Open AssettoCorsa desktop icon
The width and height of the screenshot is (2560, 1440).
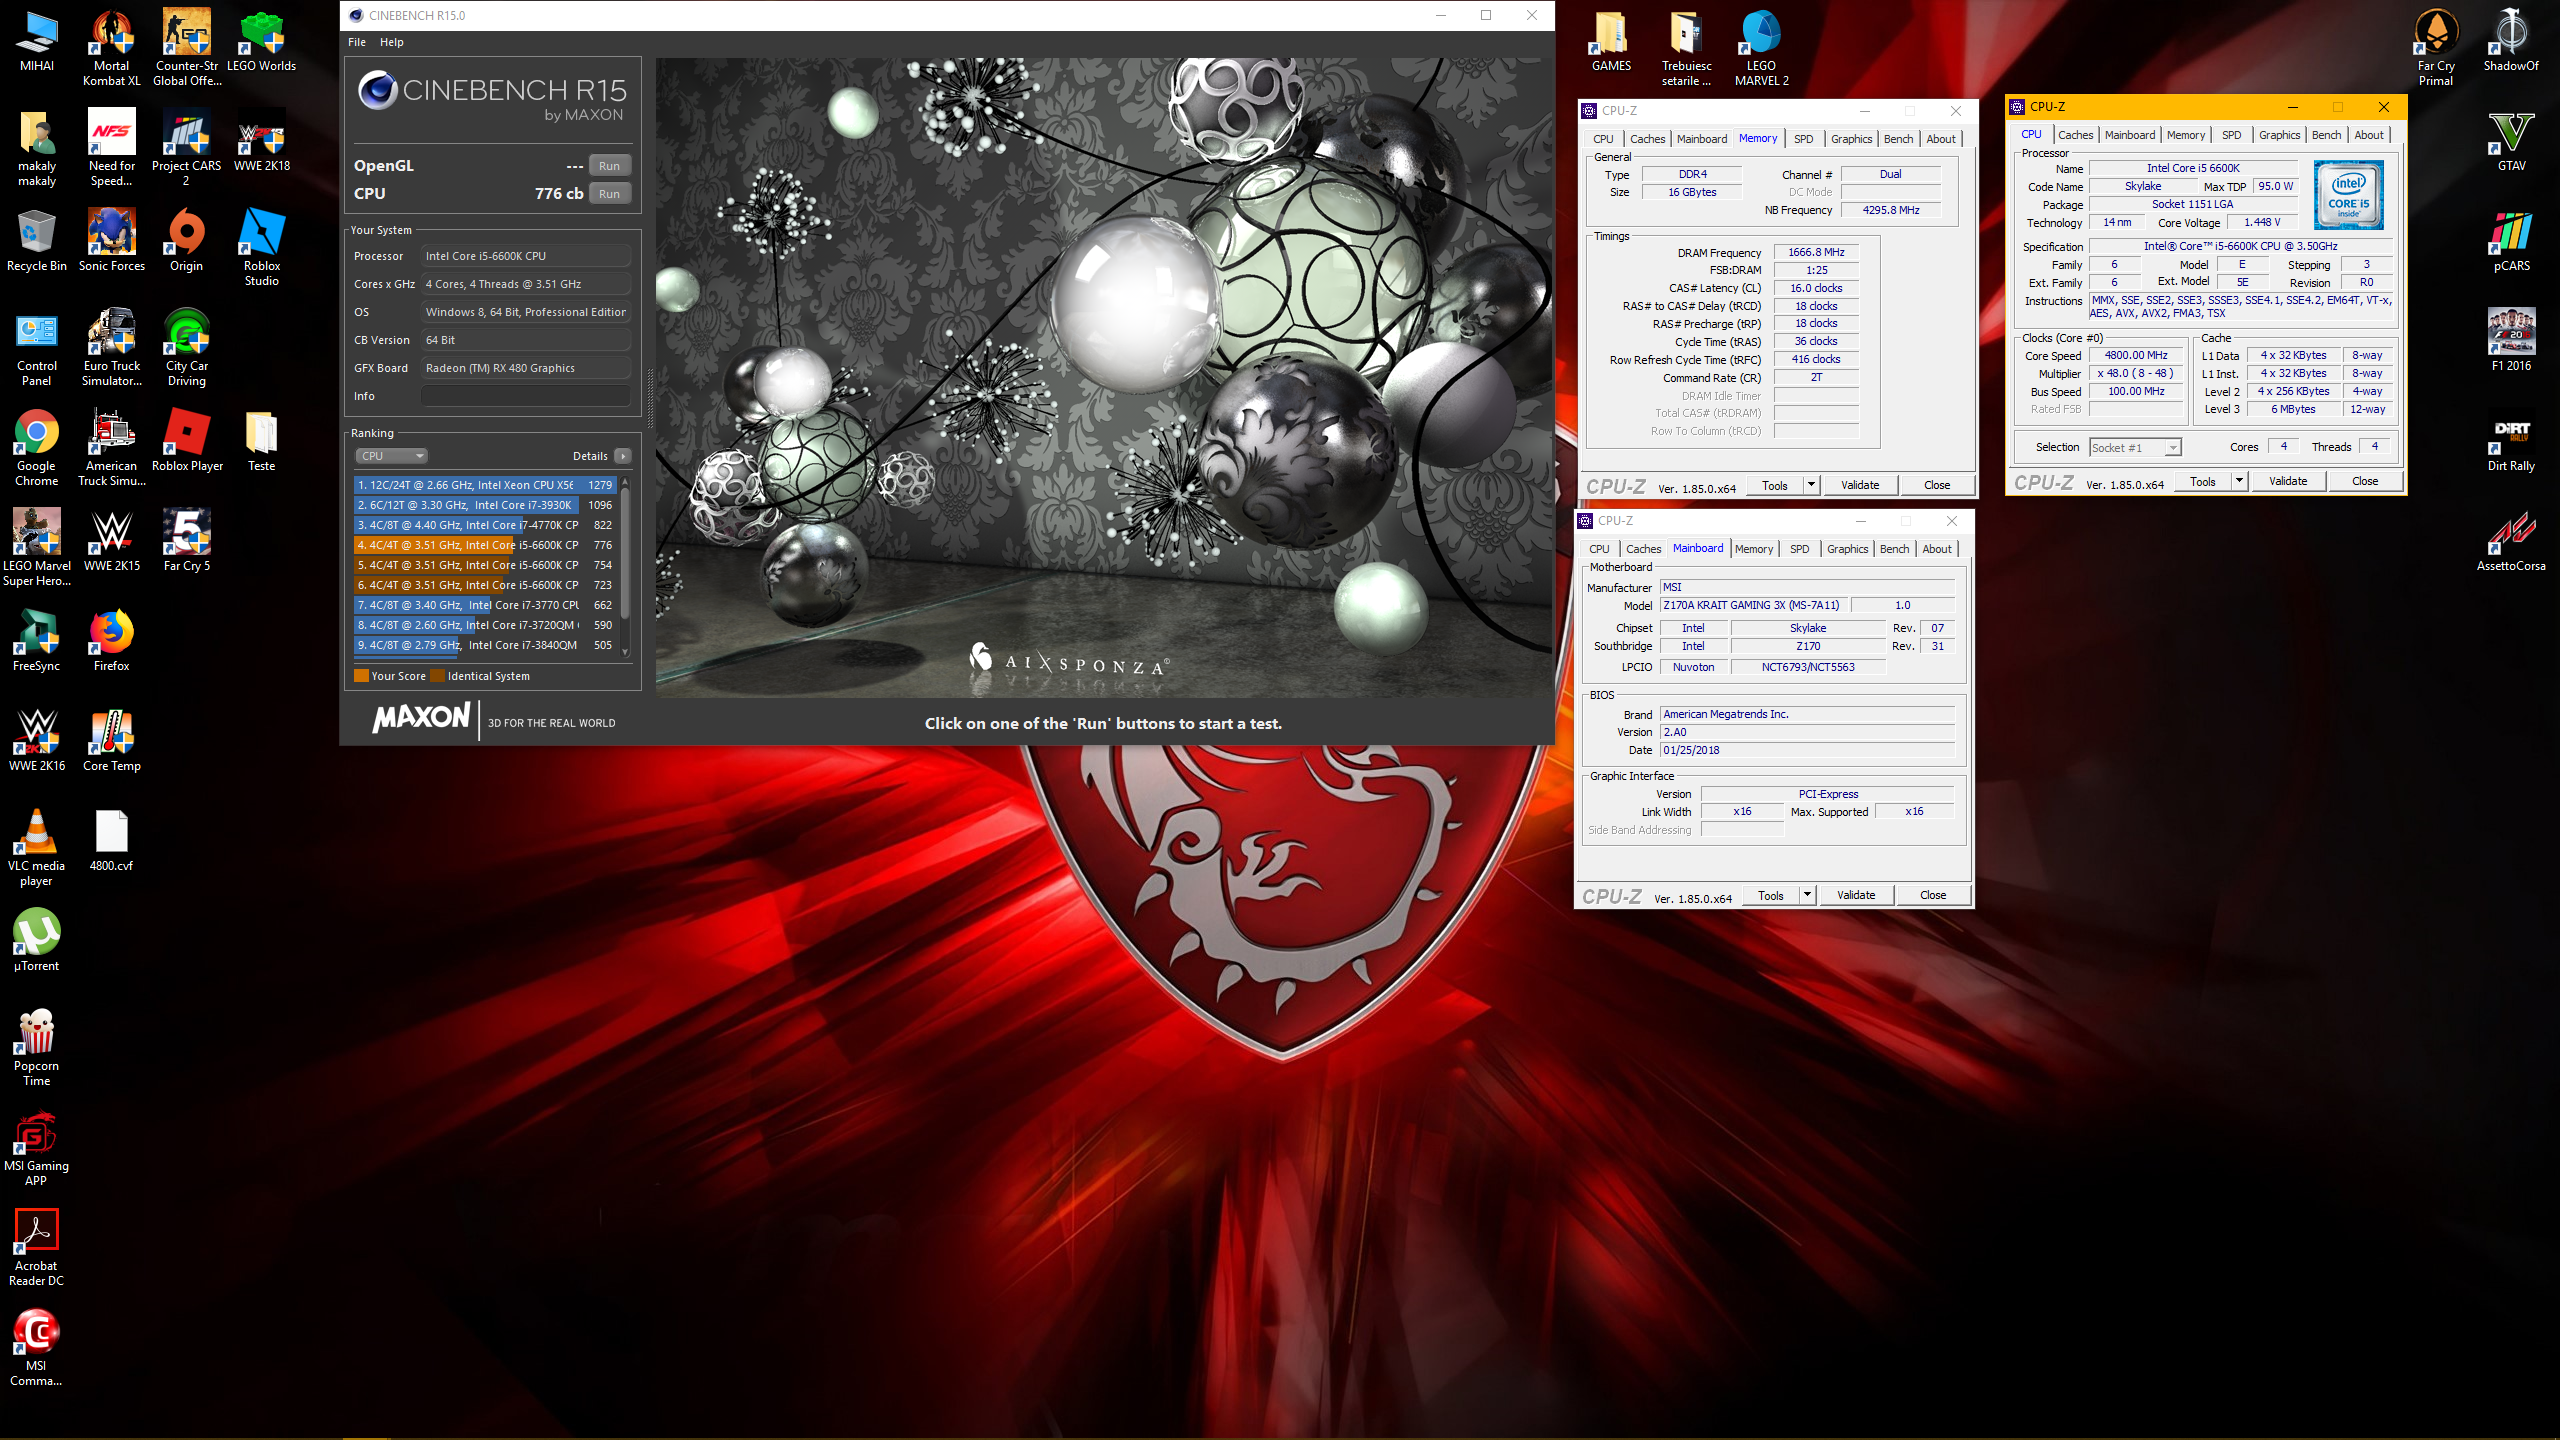[x=2511, y=540]
